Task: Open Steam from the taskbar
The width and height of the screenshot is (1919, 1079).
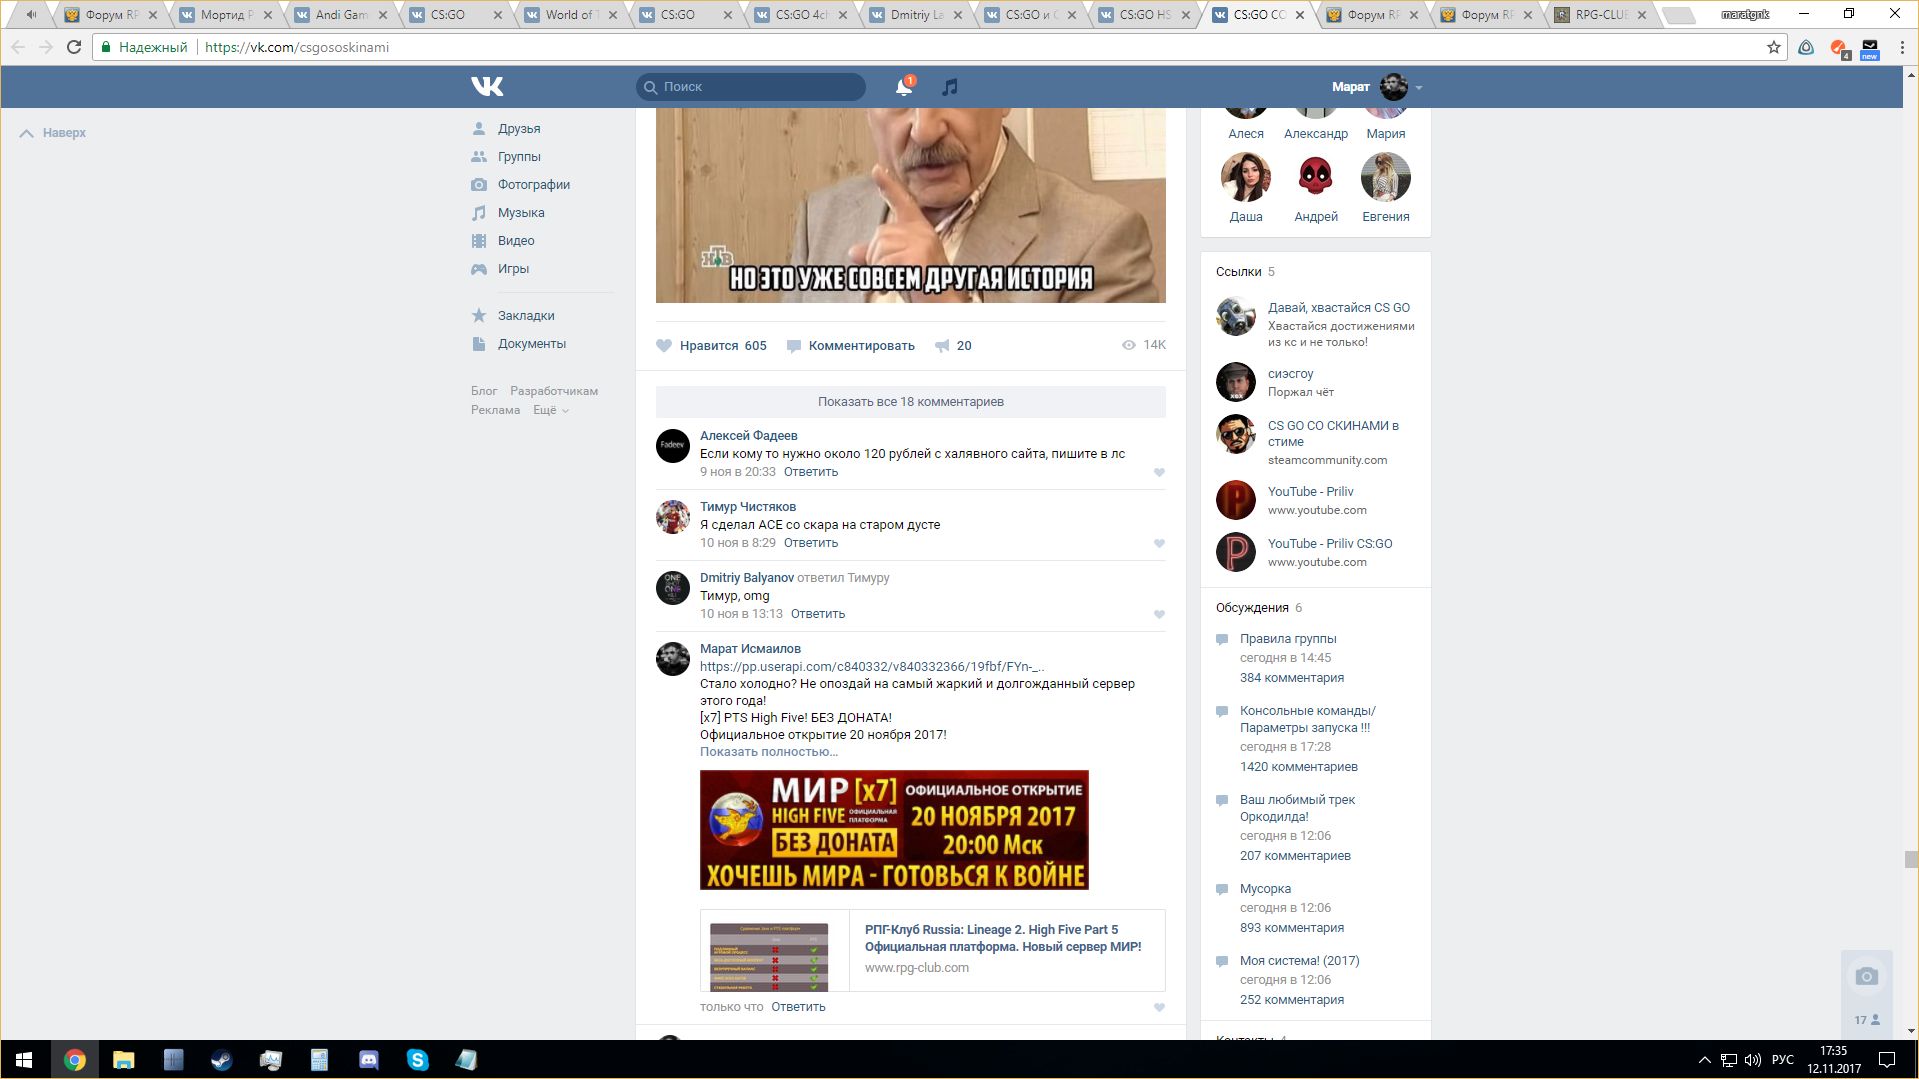Action: [221, 1060]
